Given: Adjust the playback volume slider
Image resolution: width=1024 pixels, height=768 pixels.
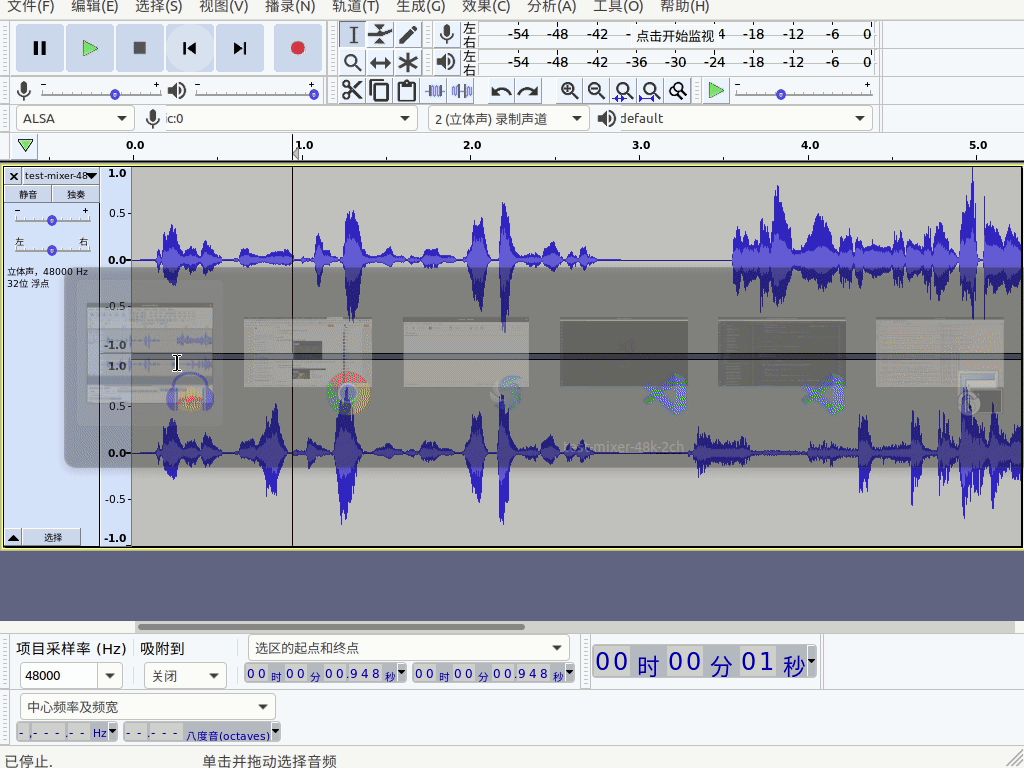Looking at the screenshot, I should click(x=255, y=93).
